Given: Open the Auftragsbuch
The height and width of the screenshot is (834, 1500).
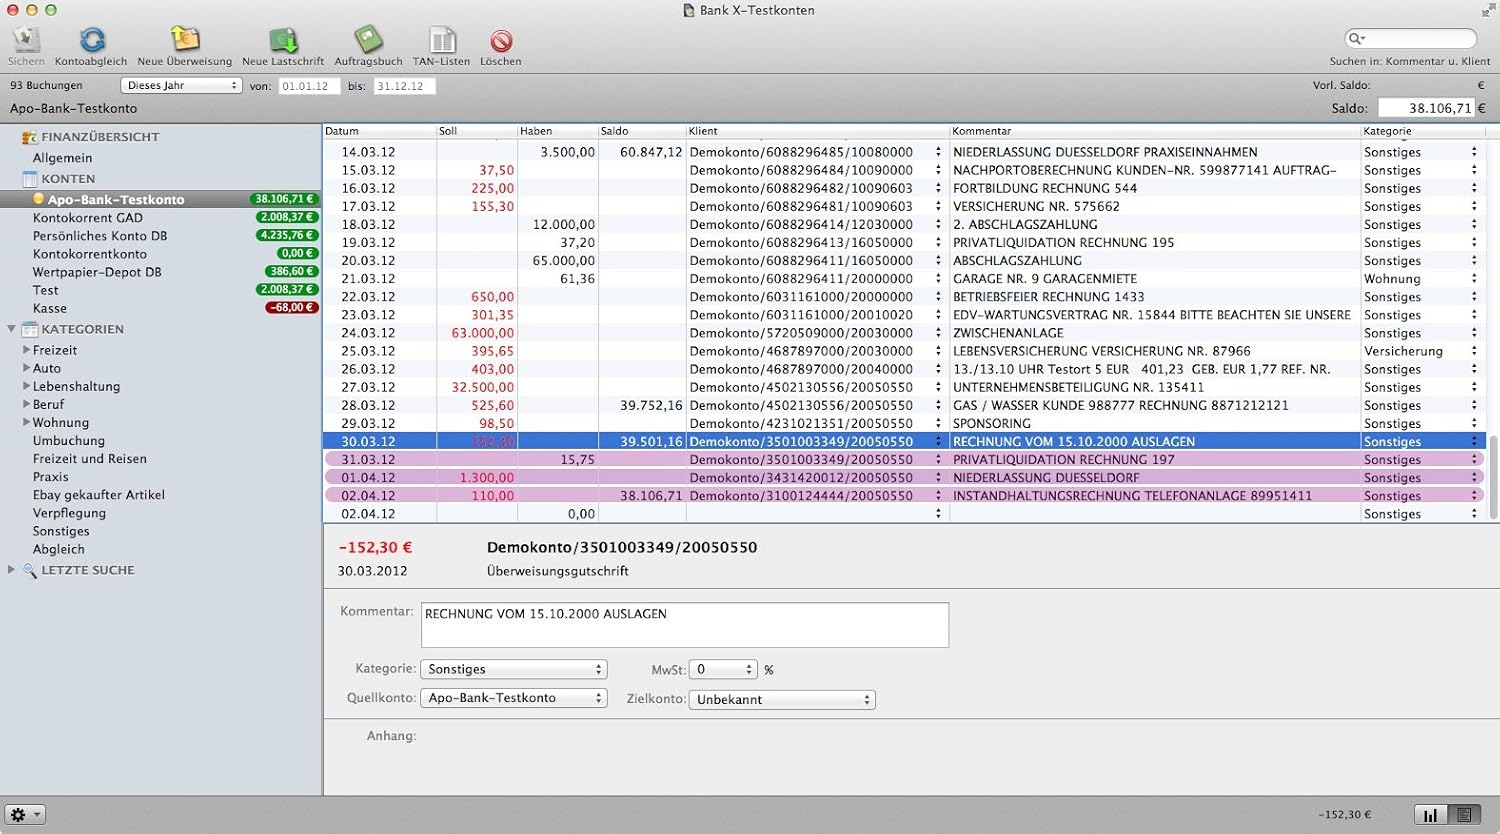Looking at the screenshot, I should pos(368,40).
